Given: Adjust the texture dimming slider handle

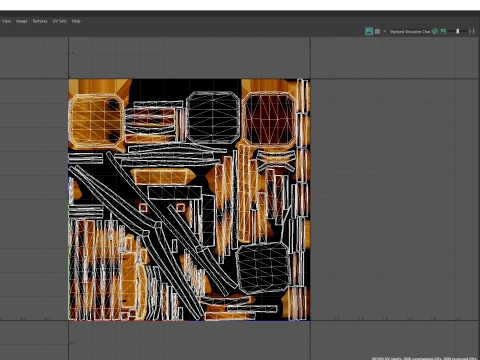Looking at the screenshot, I should [x=458, y=31].
